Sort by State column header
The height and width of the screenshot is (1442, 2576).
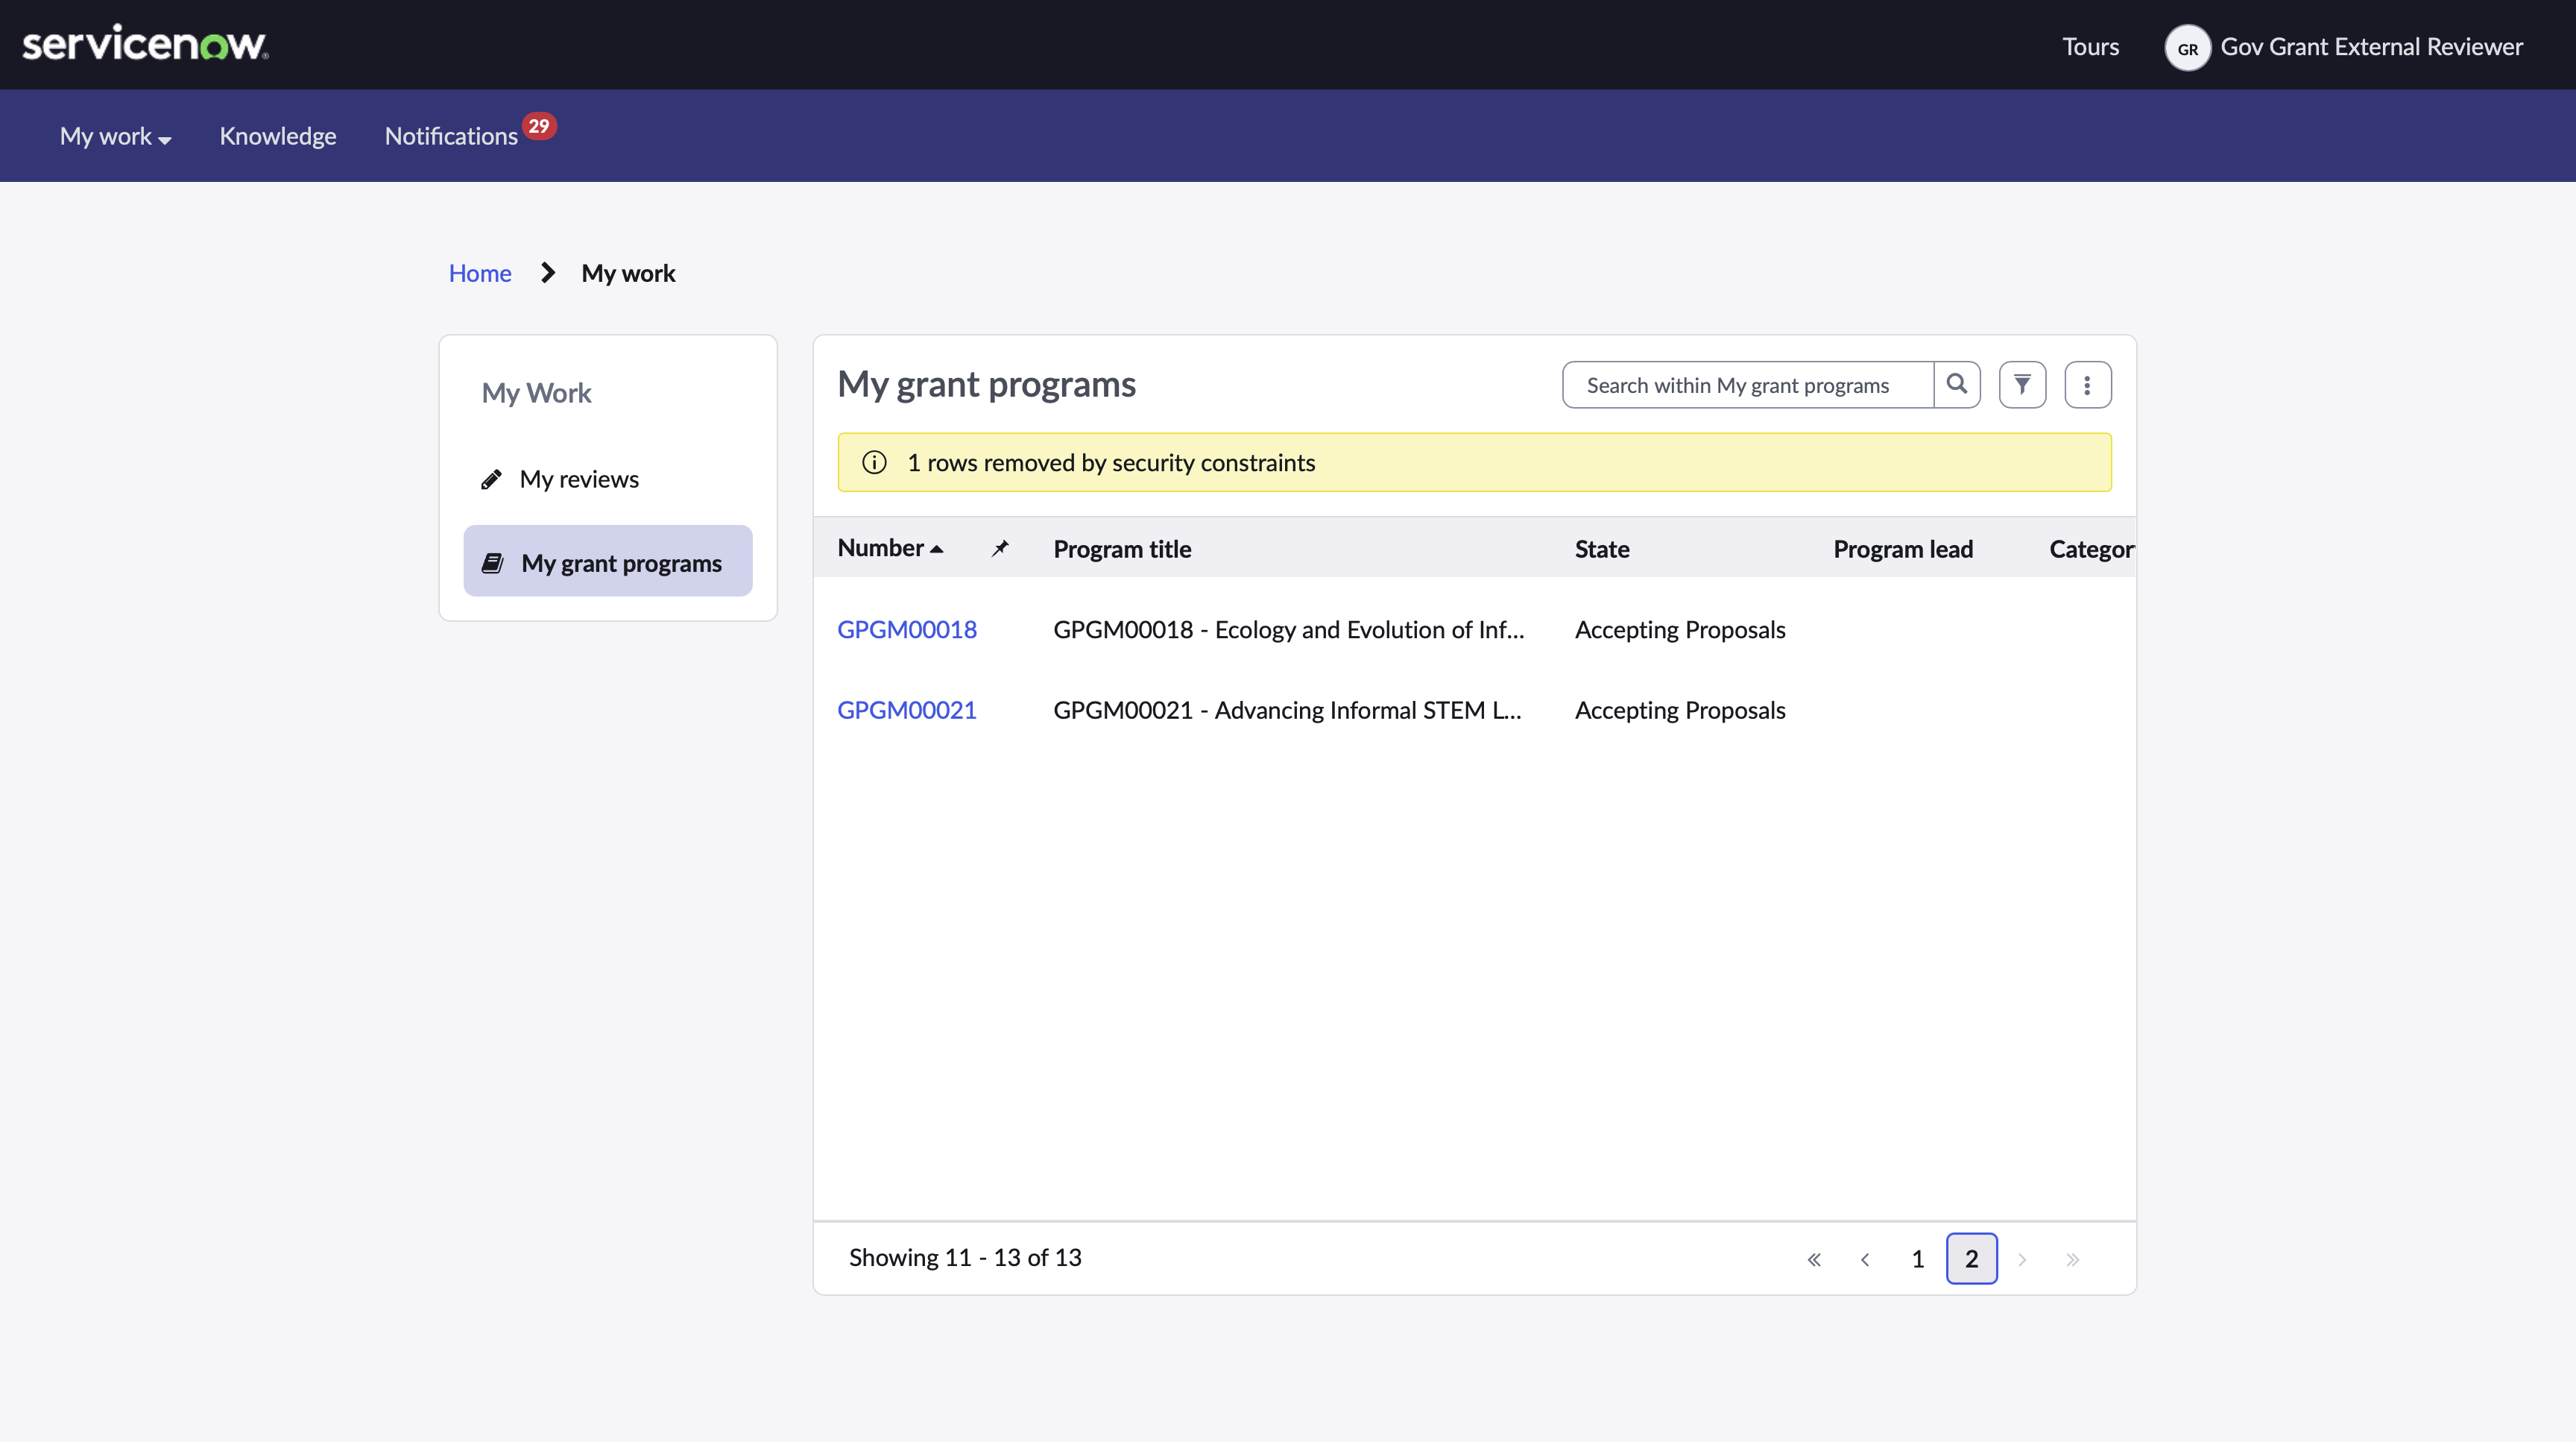(1601, 549)
